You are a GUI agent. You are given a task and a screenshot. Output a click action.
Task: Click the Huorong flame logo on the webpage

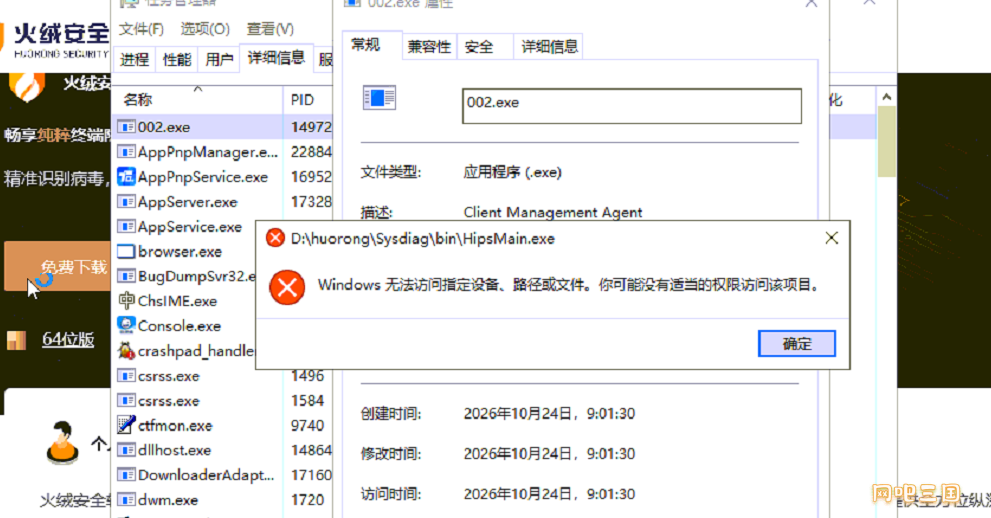pos(27,87)
